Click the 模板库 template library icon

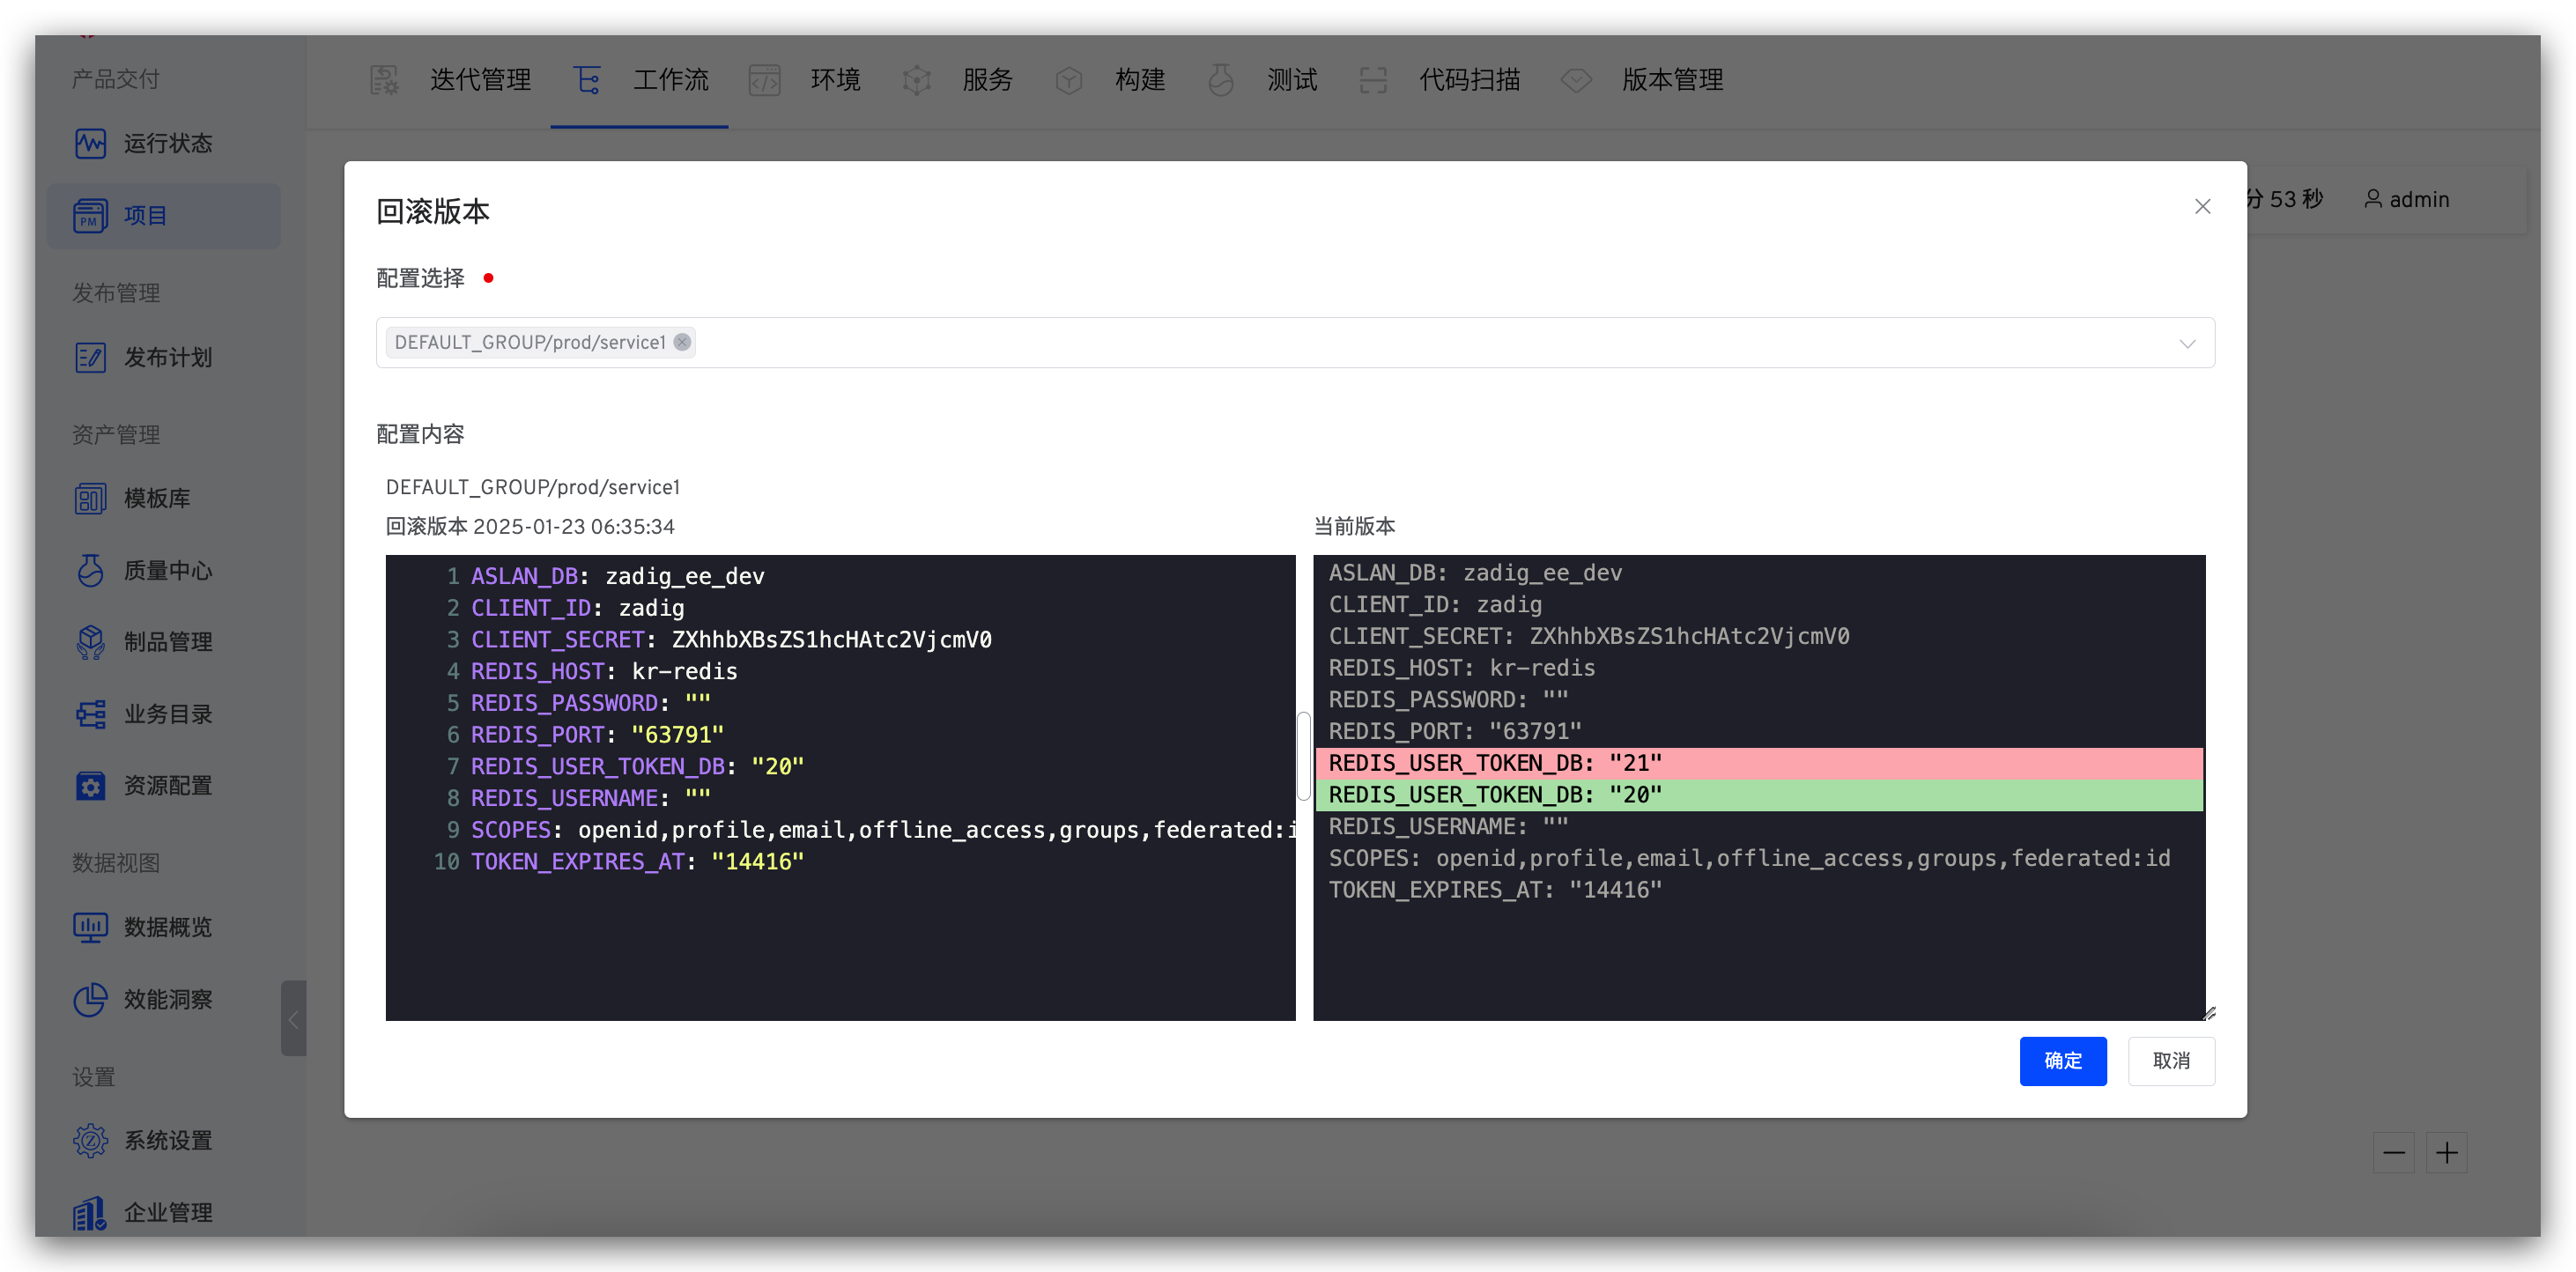pyautogui.click(x=90, y=498)
